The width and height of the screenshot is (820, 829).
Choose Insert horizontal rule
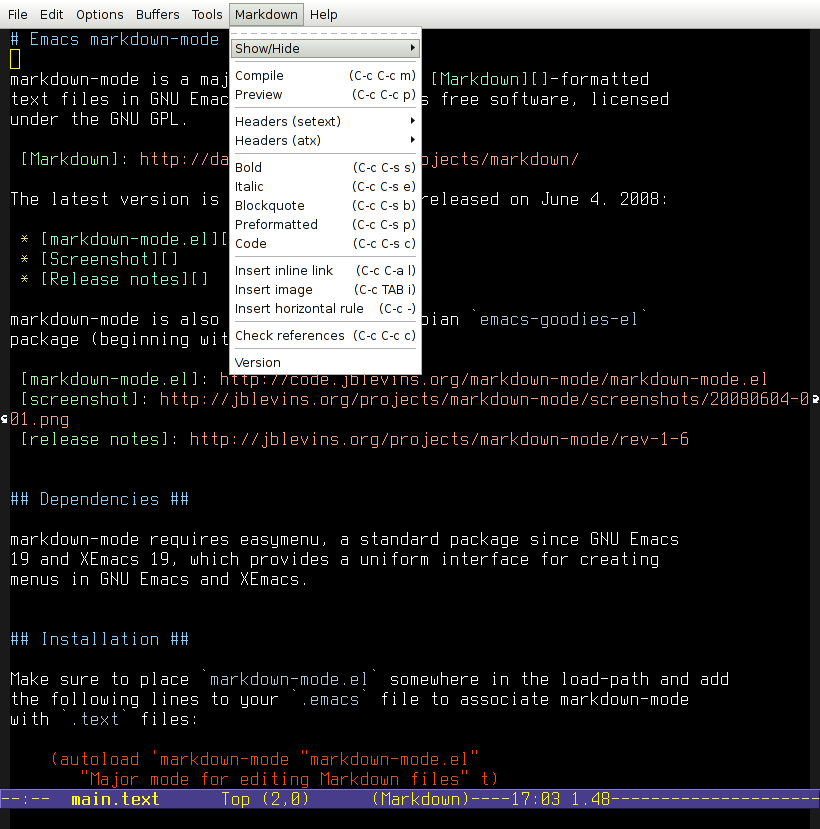click(x=325, y=309)
